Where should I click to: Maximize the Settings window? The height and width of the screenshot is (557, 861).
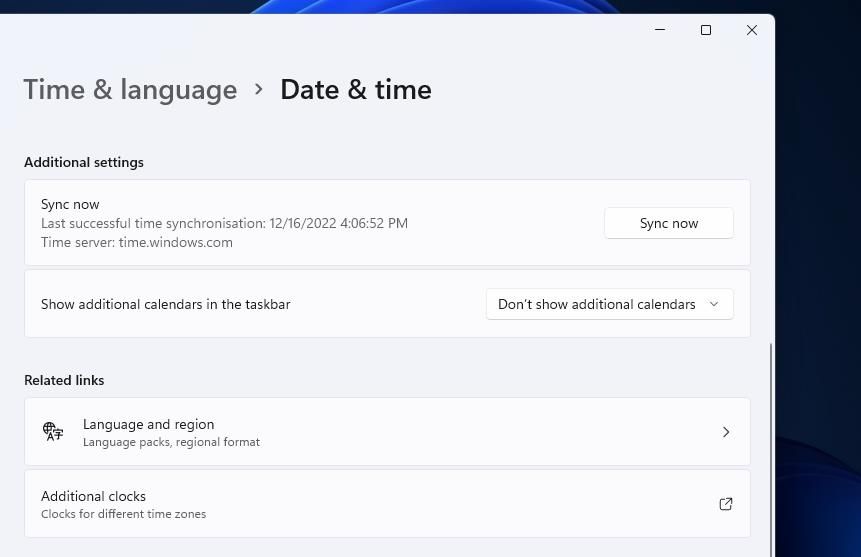point(706,30)
